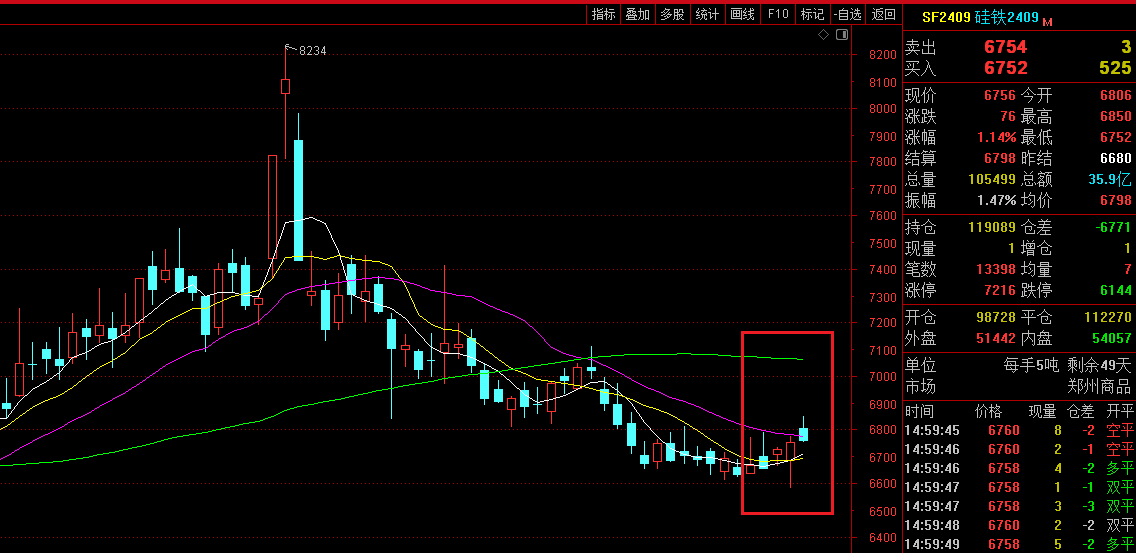Switch to 多股 multi-stock view
1136x553 pixels.
click(x=672, y=14)
